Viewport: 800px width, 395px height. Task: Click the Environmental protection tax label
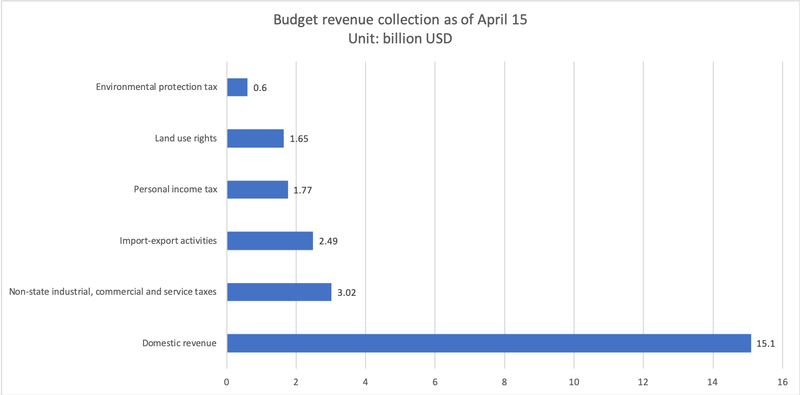157,87
